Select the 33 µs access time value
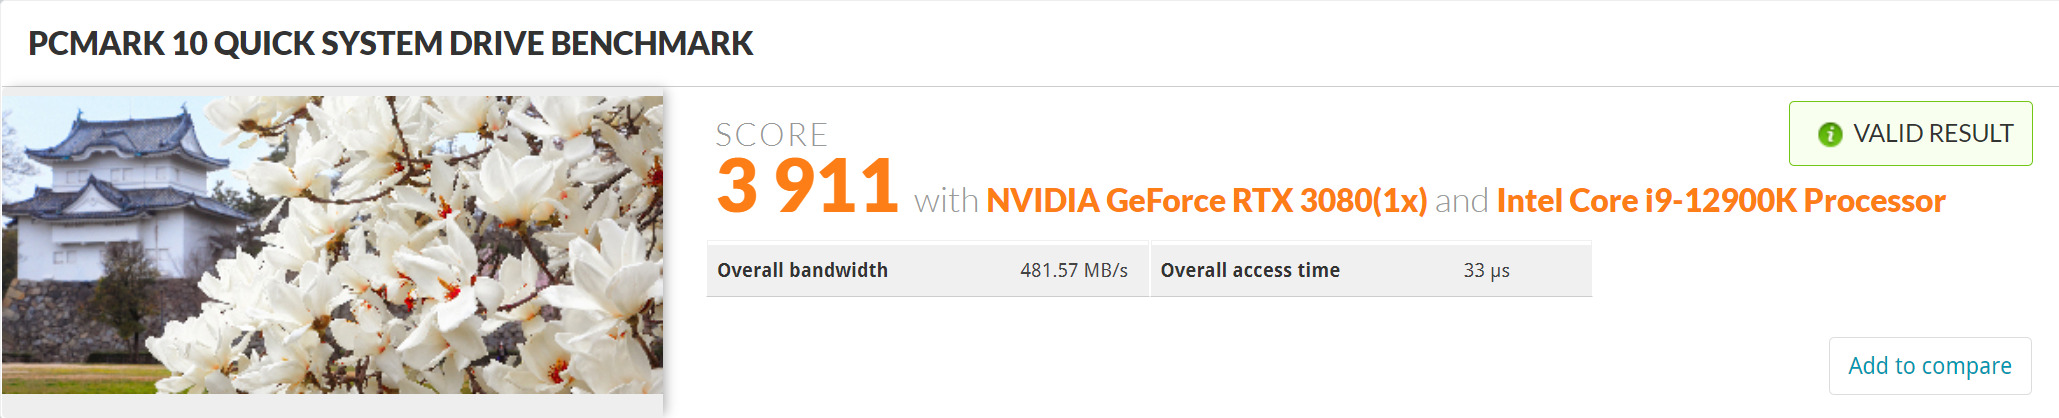This screenshot has width=2059, height=418. 1486,270
